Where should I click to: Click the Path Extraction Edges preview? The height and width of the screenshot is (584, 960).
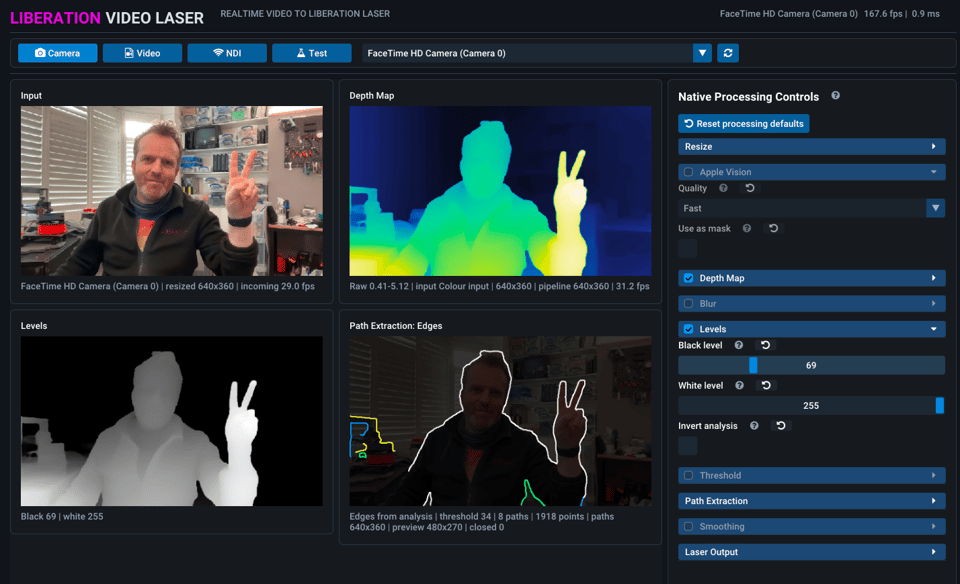click(500, 421)
